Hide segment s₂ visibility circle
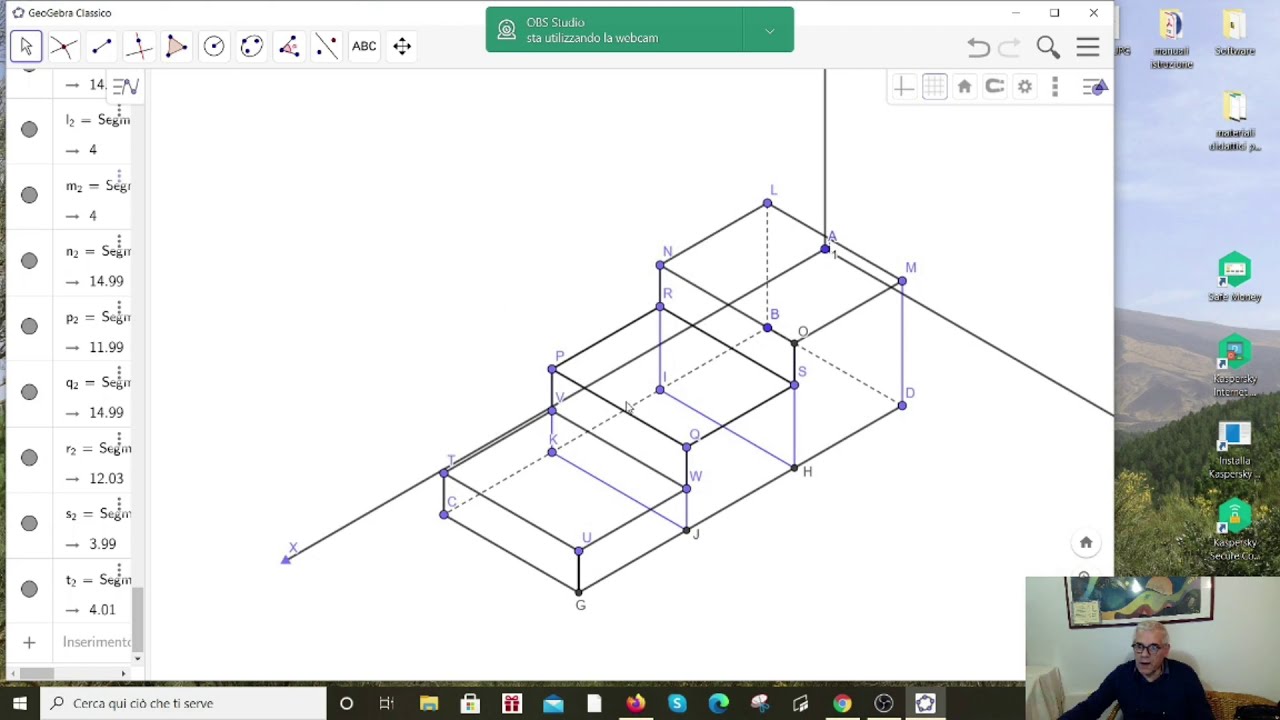 coord(29,523)
